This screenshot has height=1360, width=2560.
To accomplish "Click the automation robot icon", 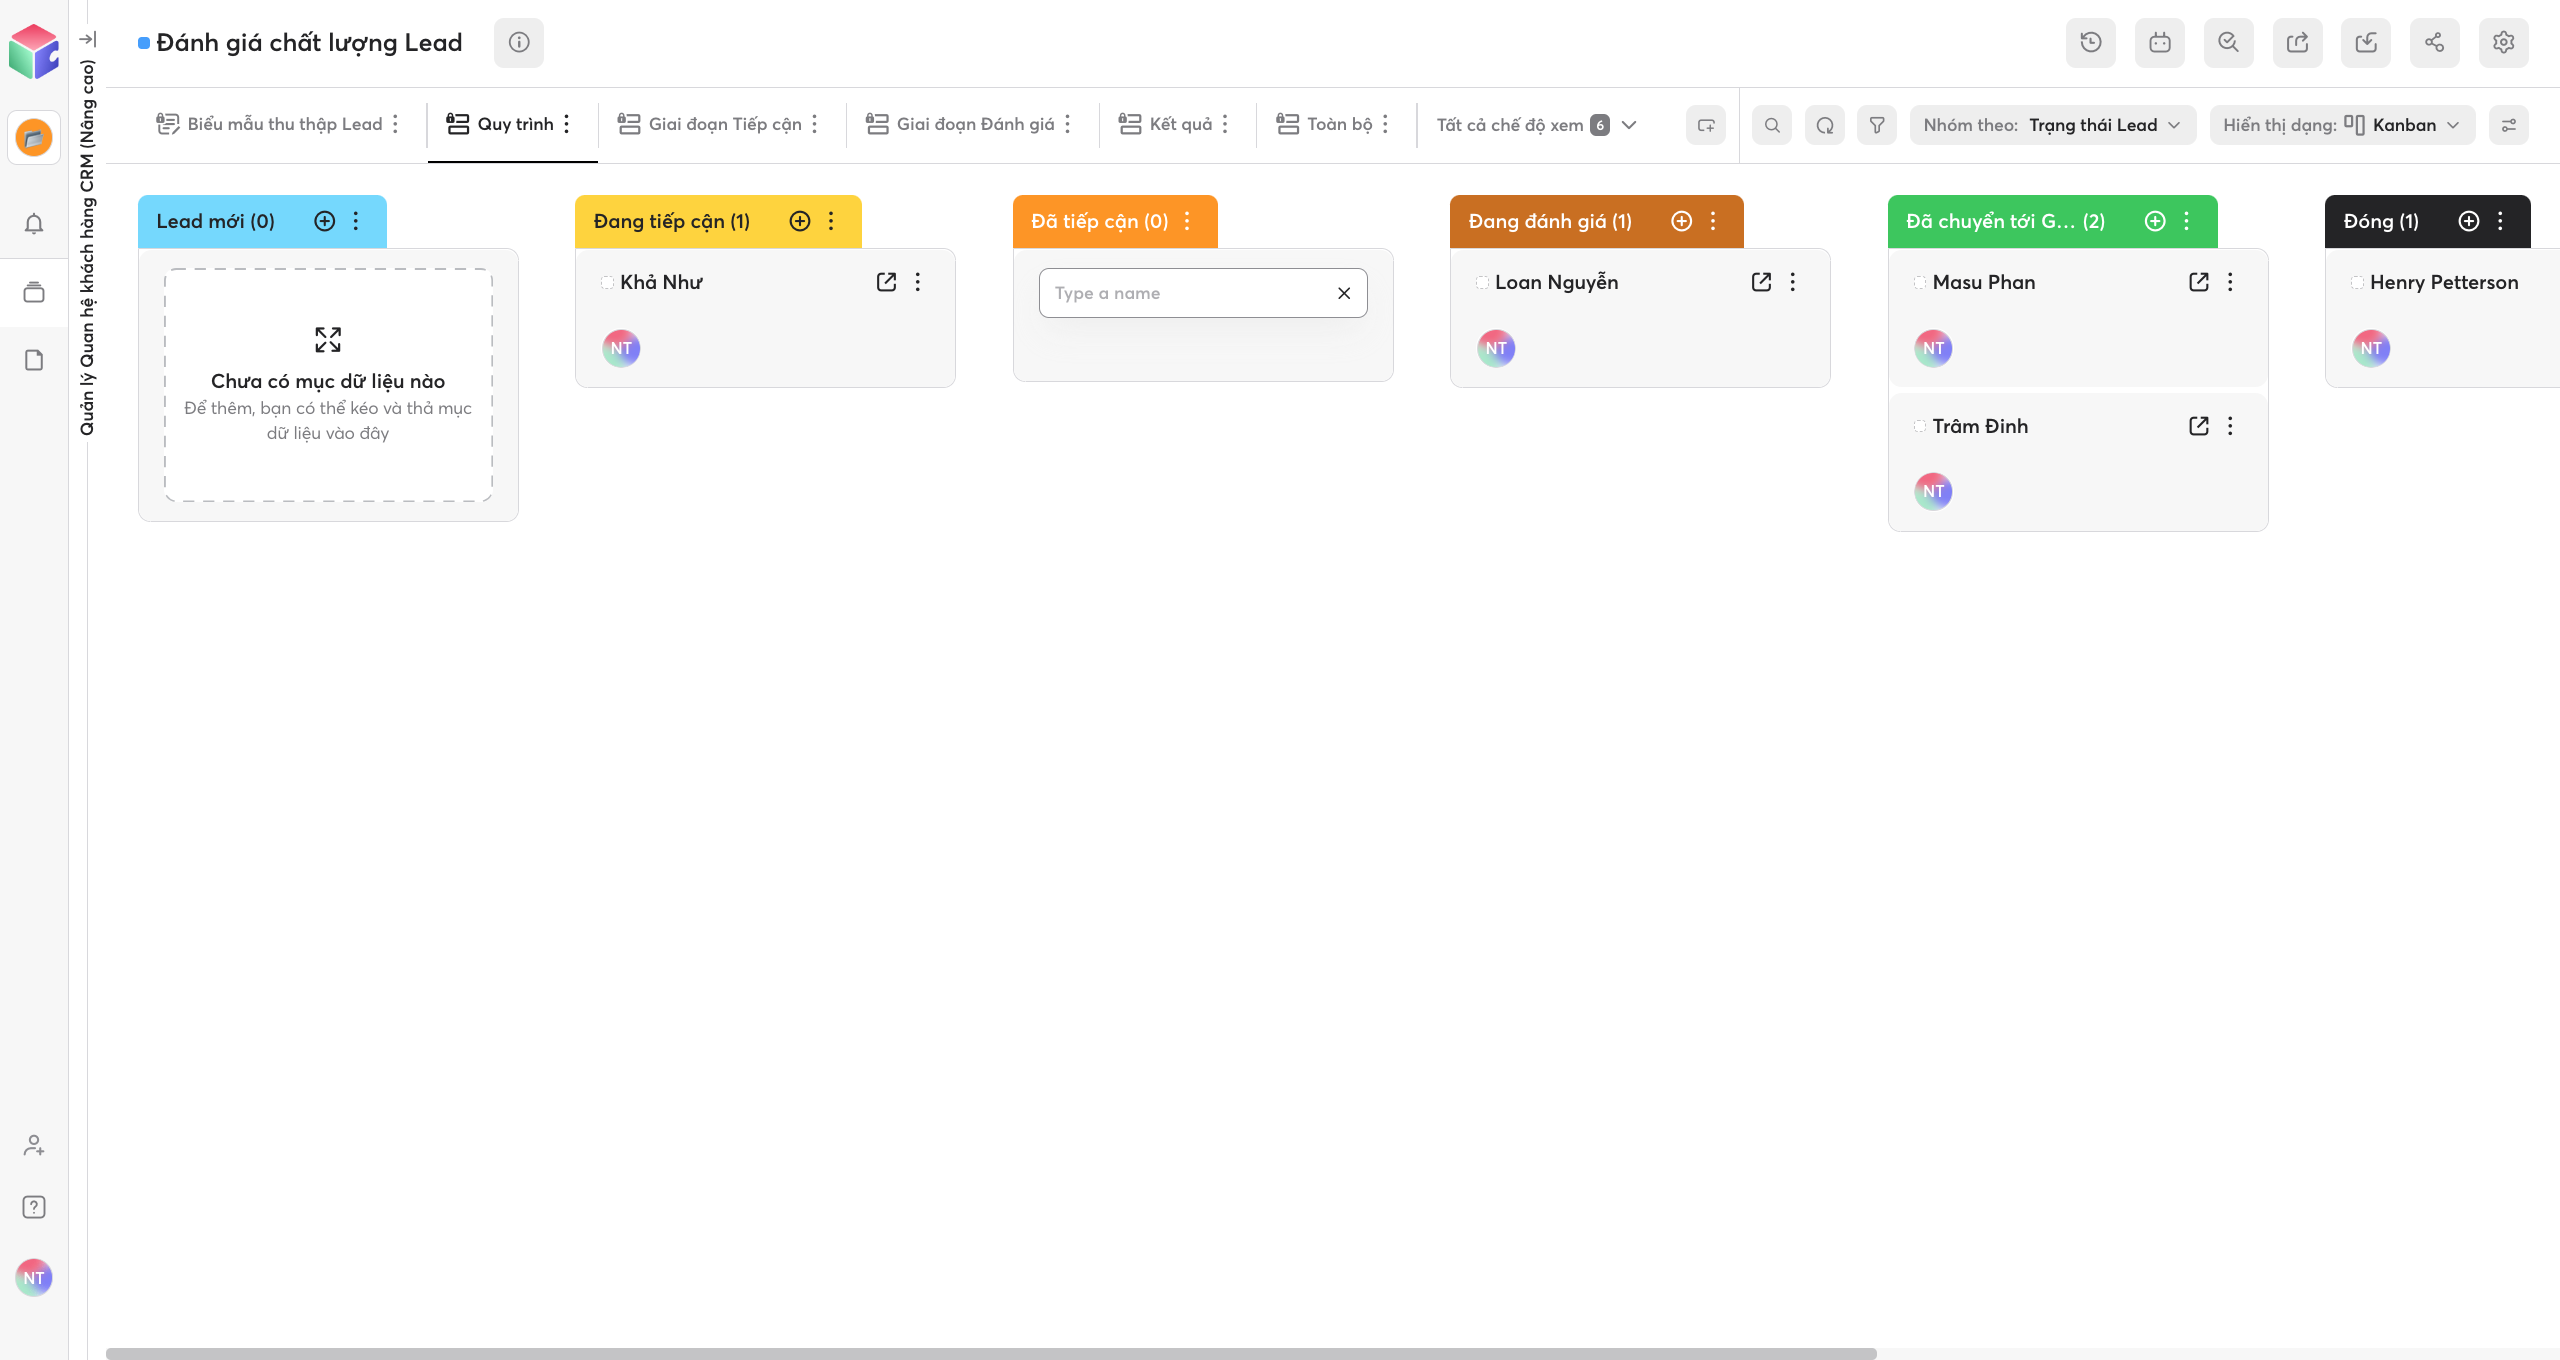I will [2160, 43].
